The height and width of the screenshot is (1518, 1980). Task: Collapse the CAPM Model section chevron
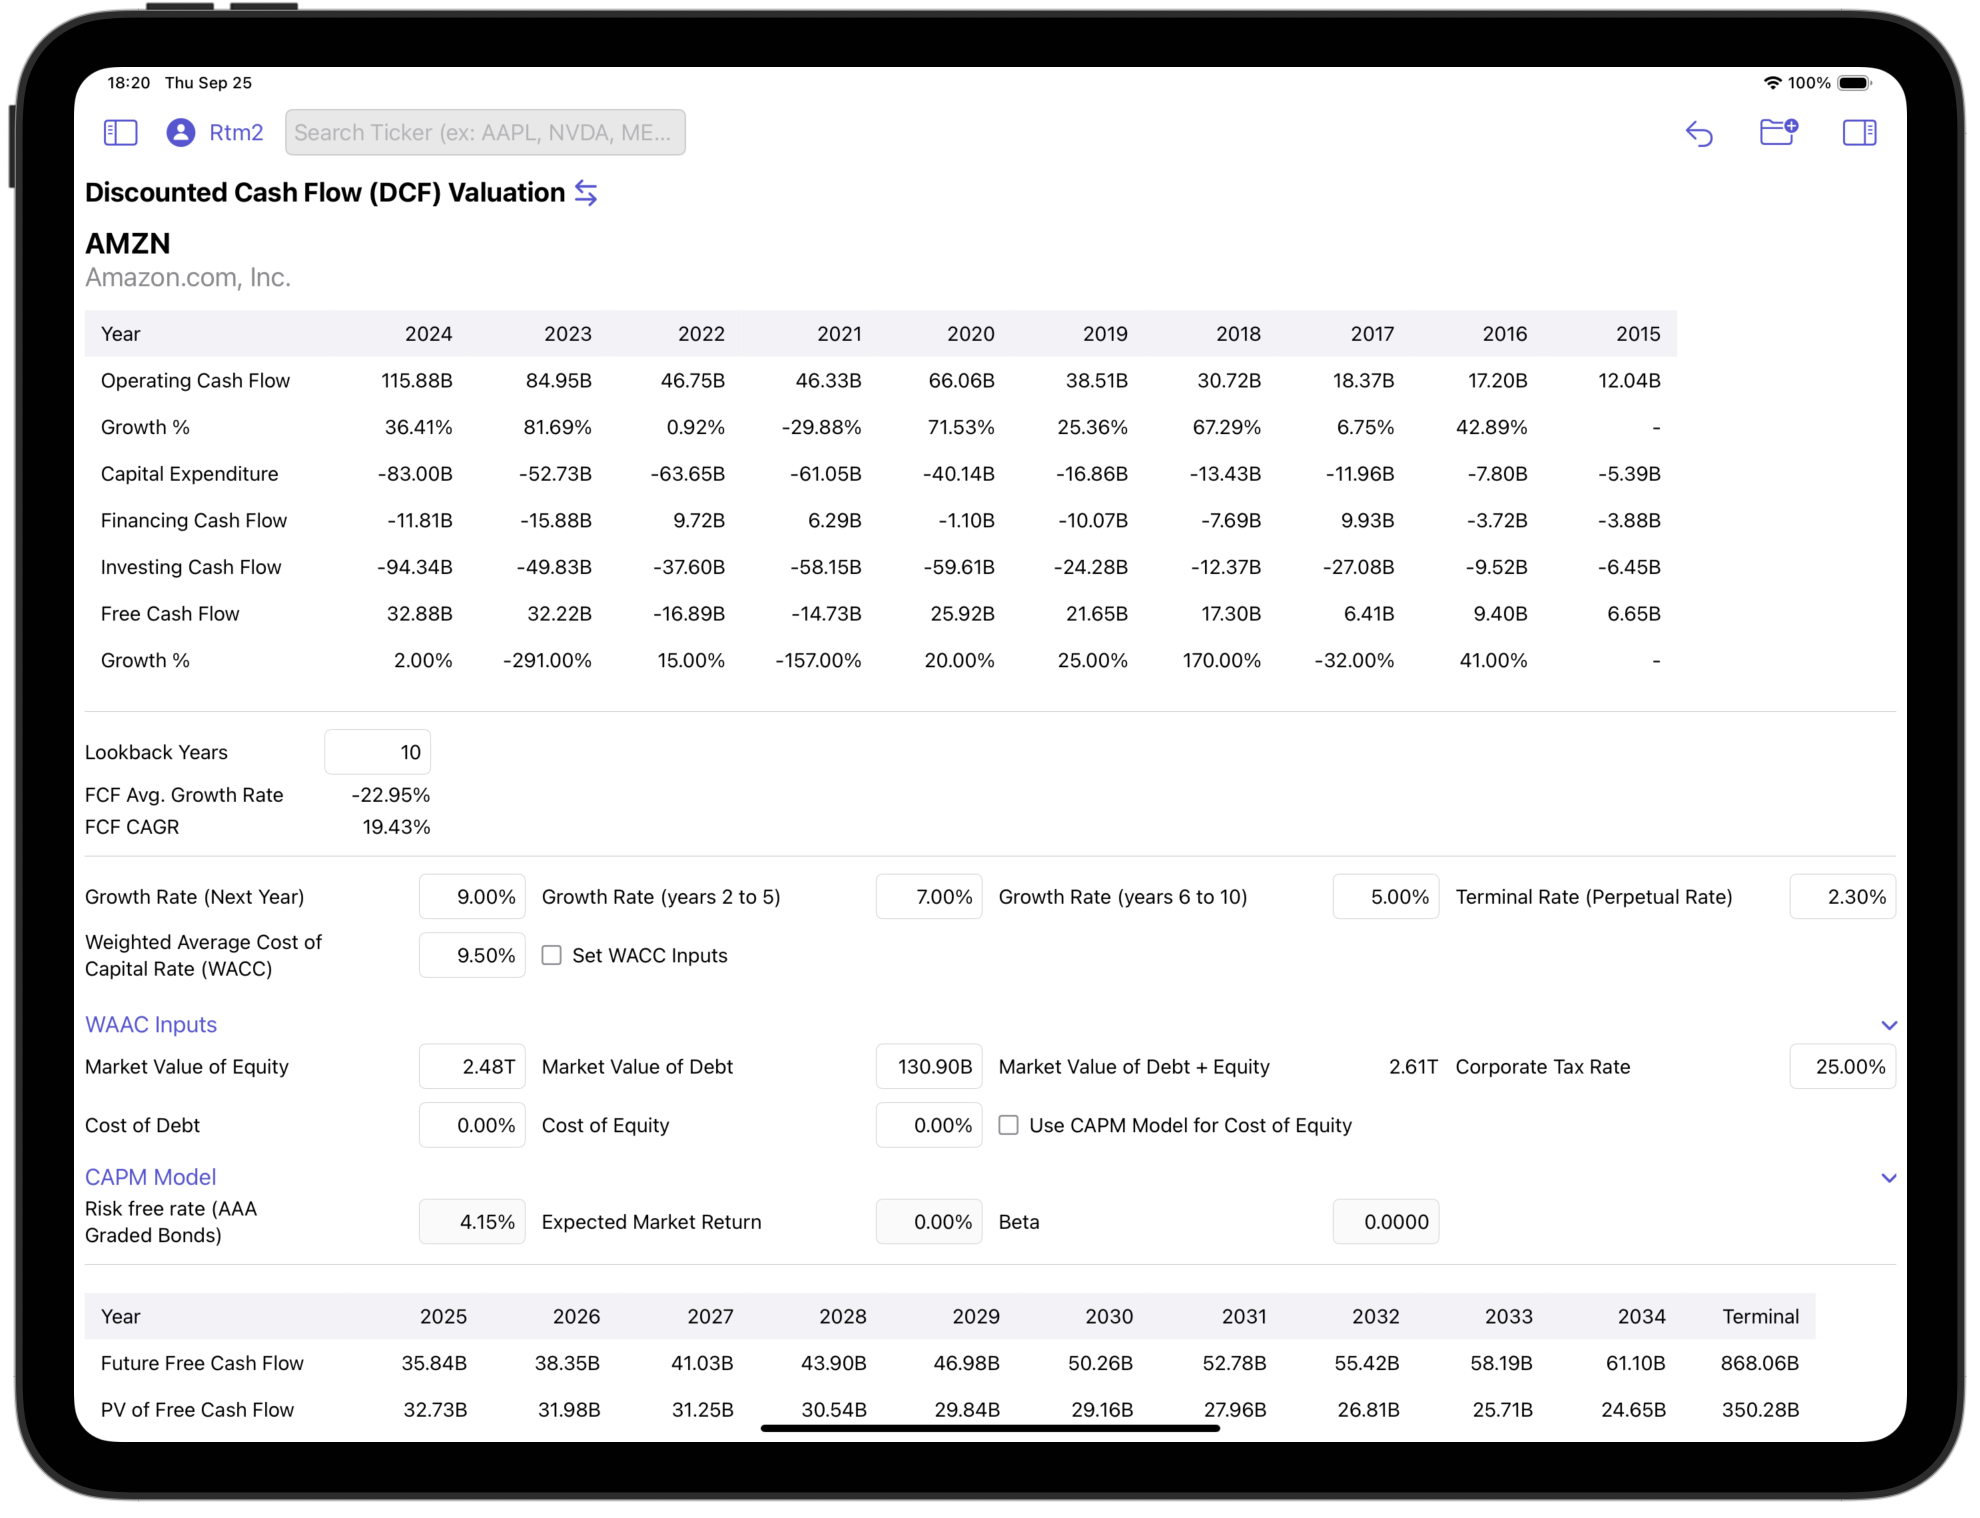coord(1888,1178)
